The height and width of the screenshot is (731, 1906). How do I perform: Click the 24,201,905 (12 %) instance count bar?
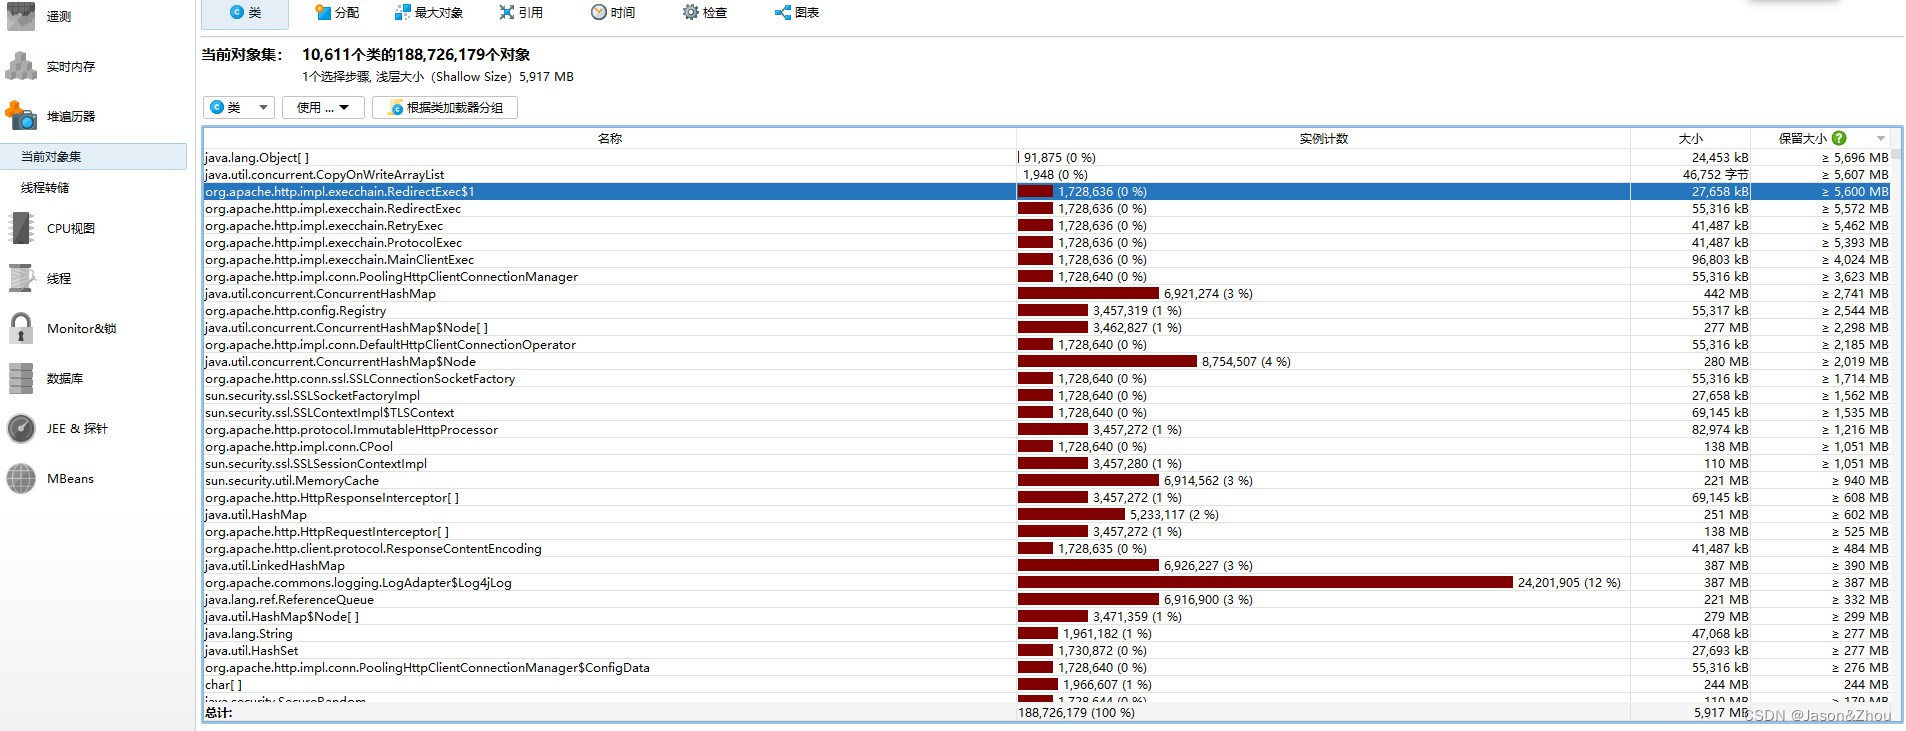click(x=1265, y=582)
